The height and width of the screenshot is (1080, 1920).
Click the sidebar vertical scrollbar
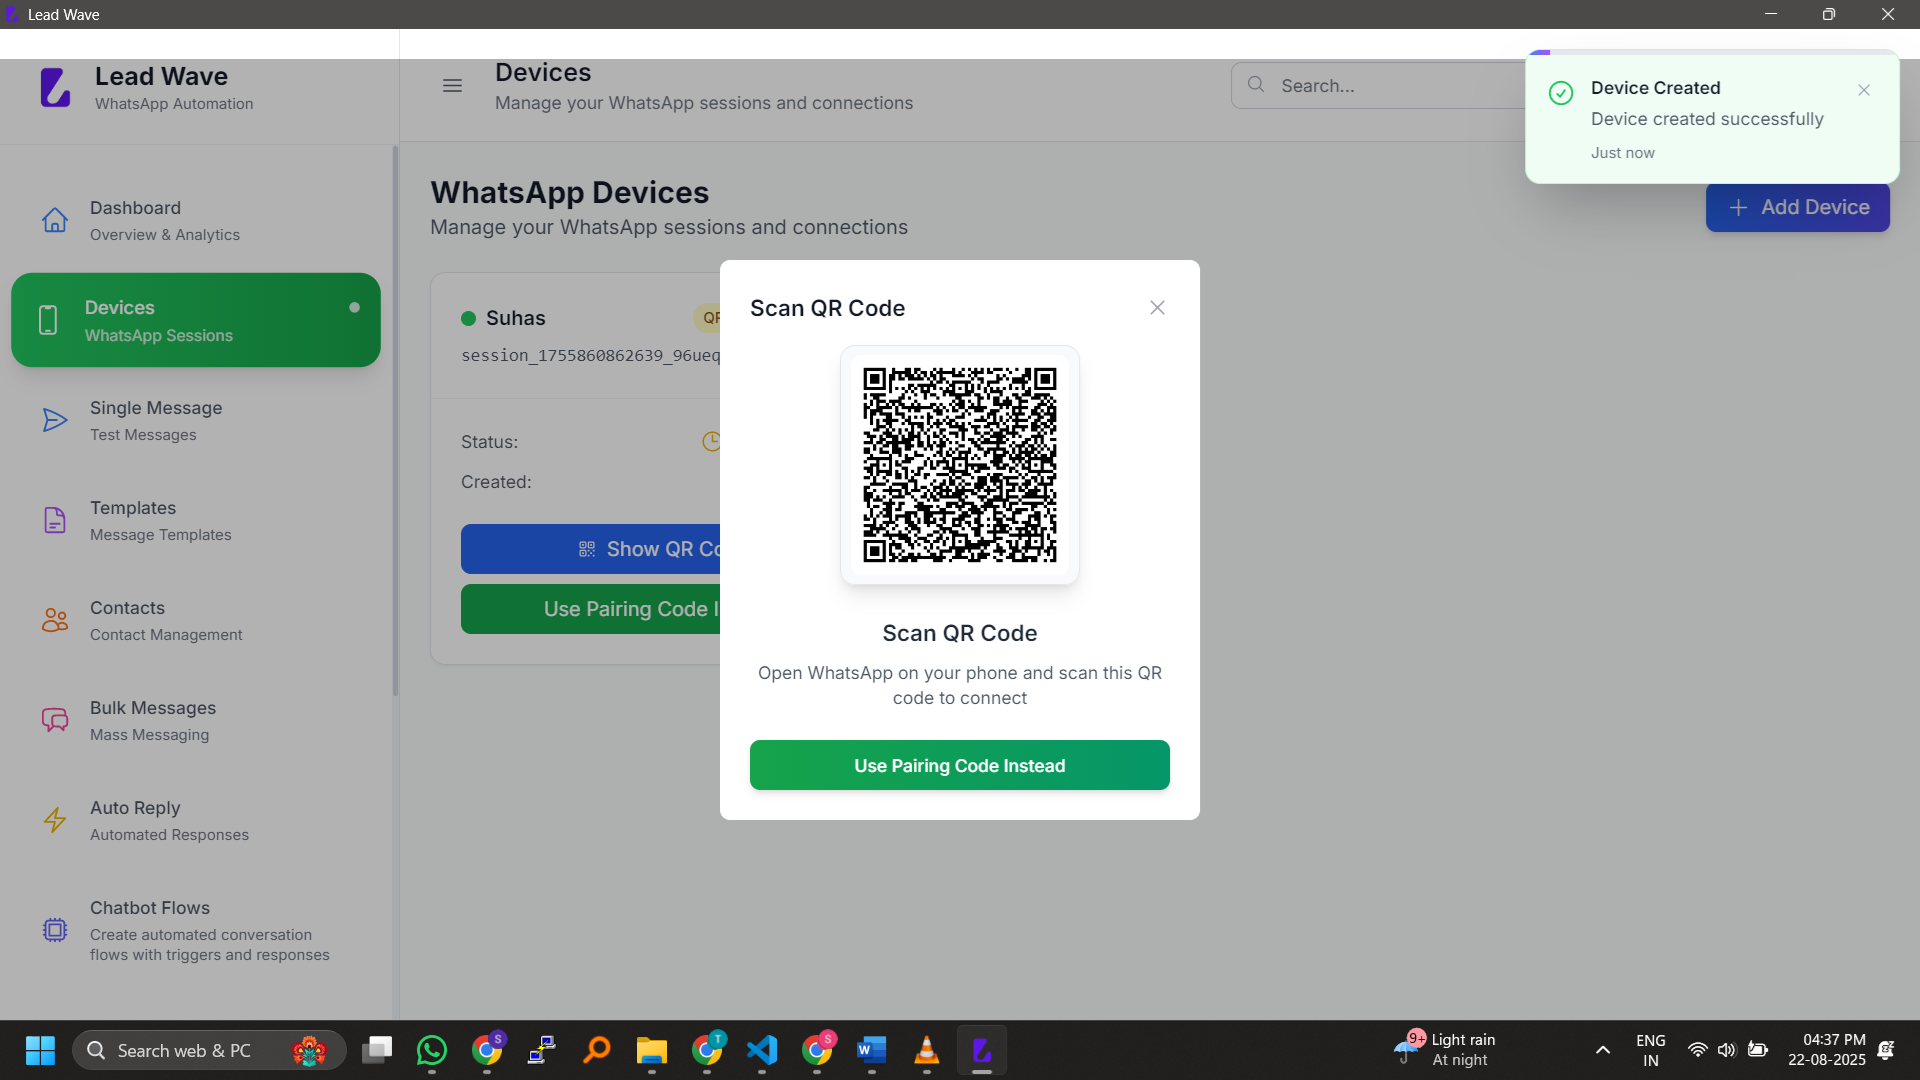click(x=395, y=420)
